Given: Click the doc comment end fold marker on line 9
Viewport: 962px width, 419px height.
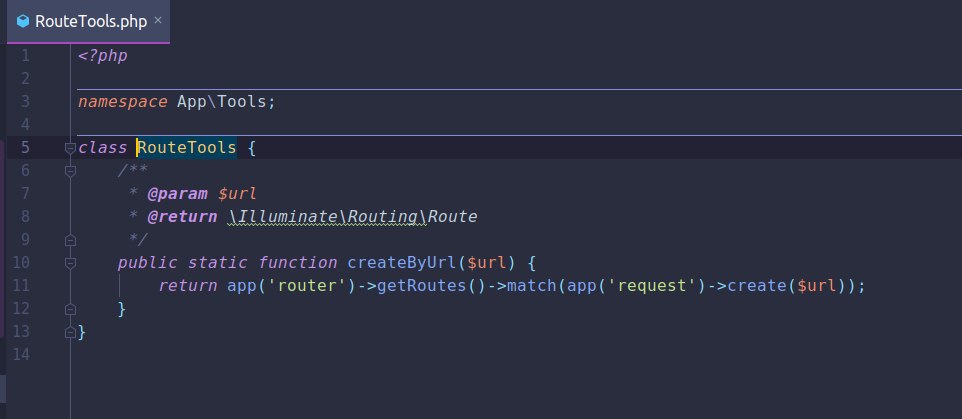Looking at the screenshot, I should click(71, 240).
